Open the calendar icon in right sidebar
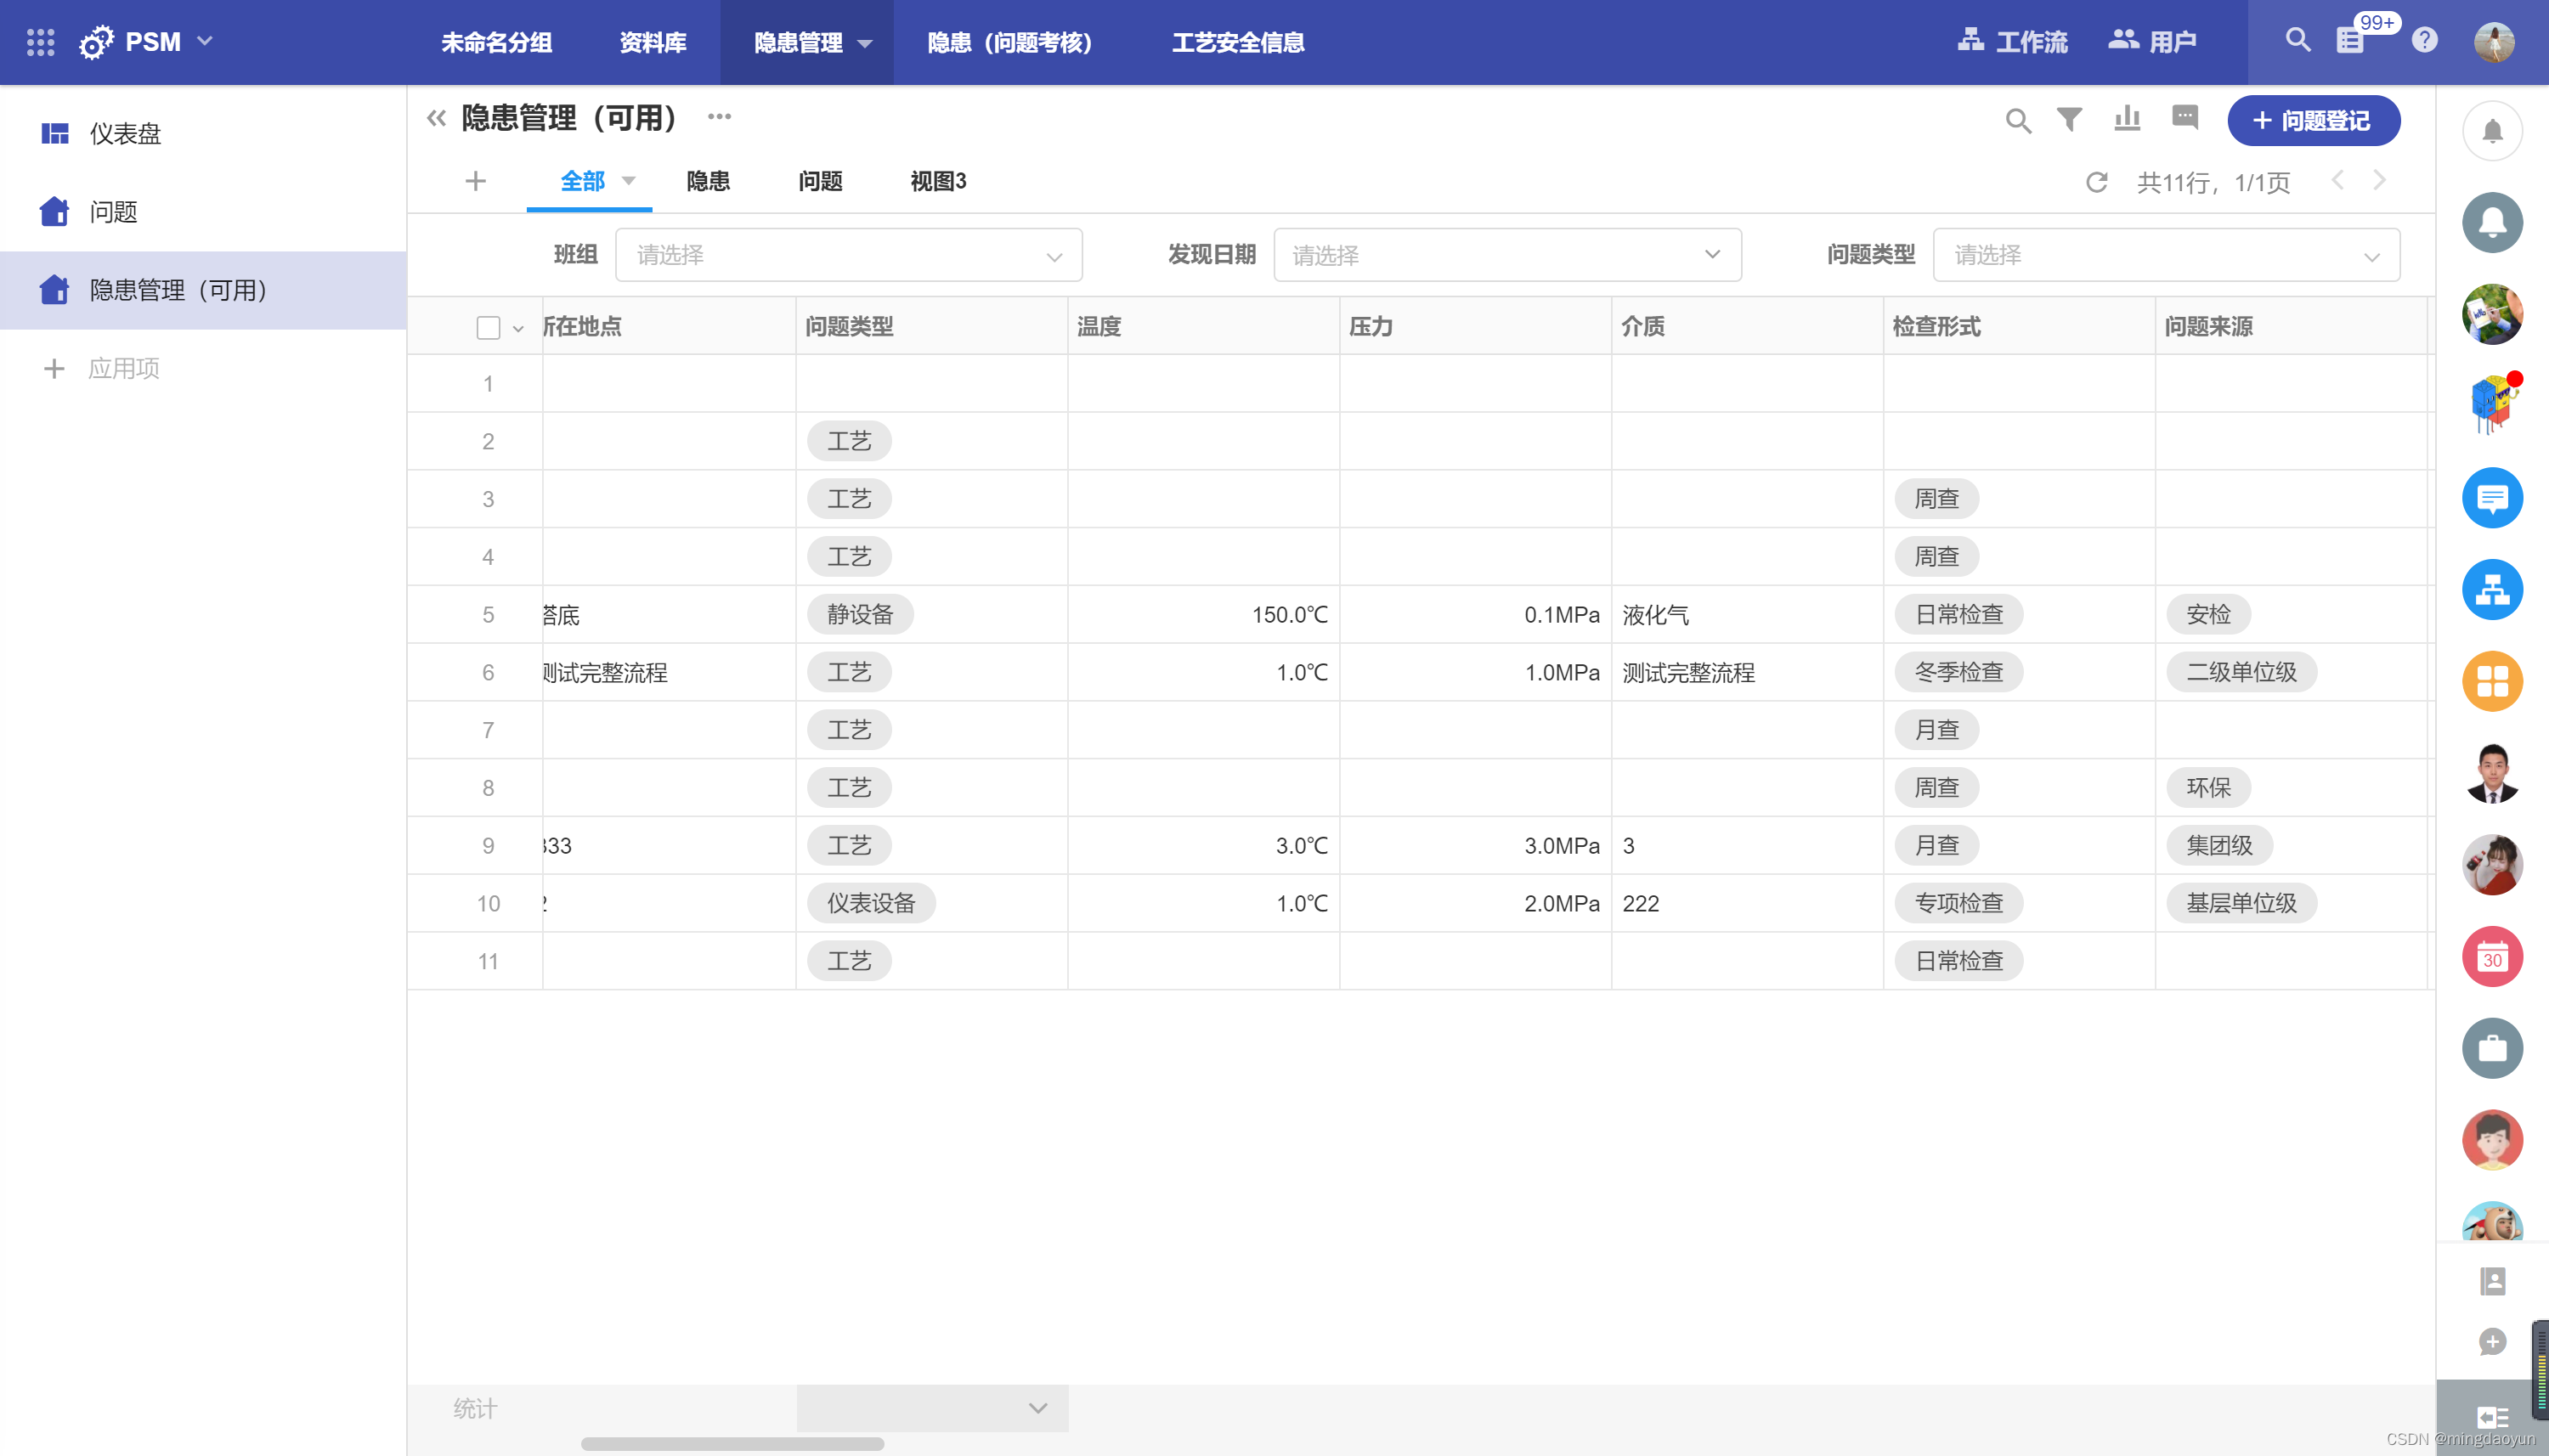This screenshot has height=1456, width=2549. point(2491,957)
